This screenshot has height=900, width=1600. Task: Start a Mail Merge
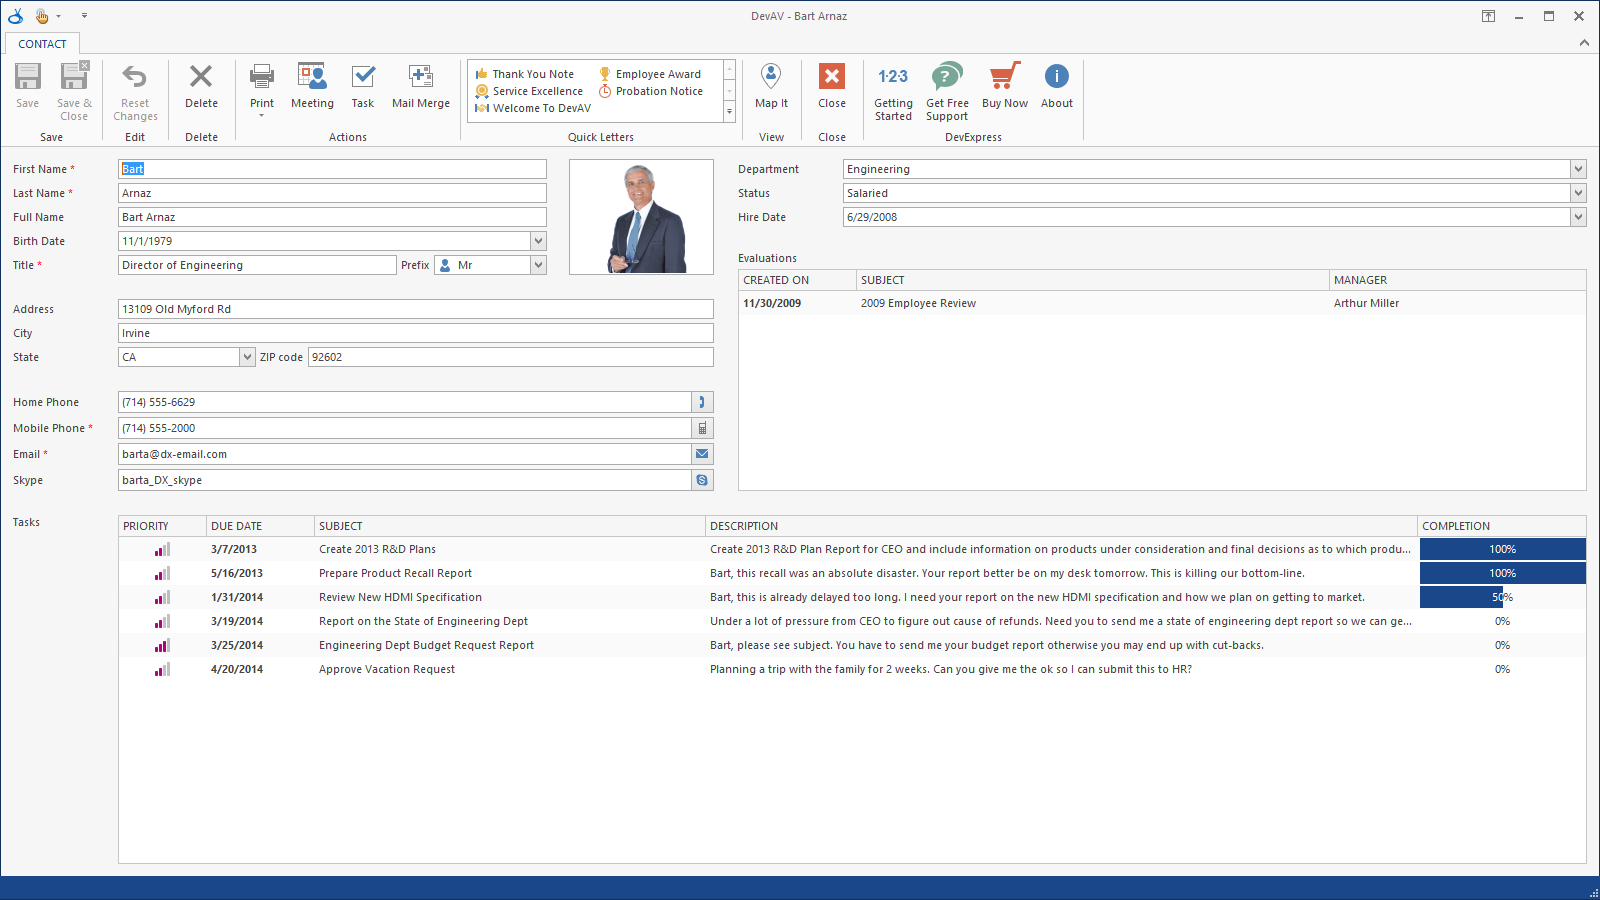tap(420, 88)
